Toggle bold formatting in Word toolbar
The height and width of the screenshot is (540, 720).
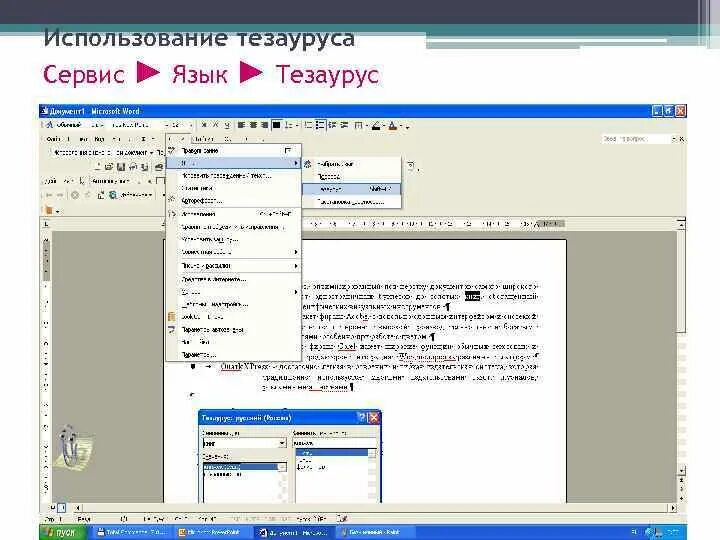(x=204, y=125)
